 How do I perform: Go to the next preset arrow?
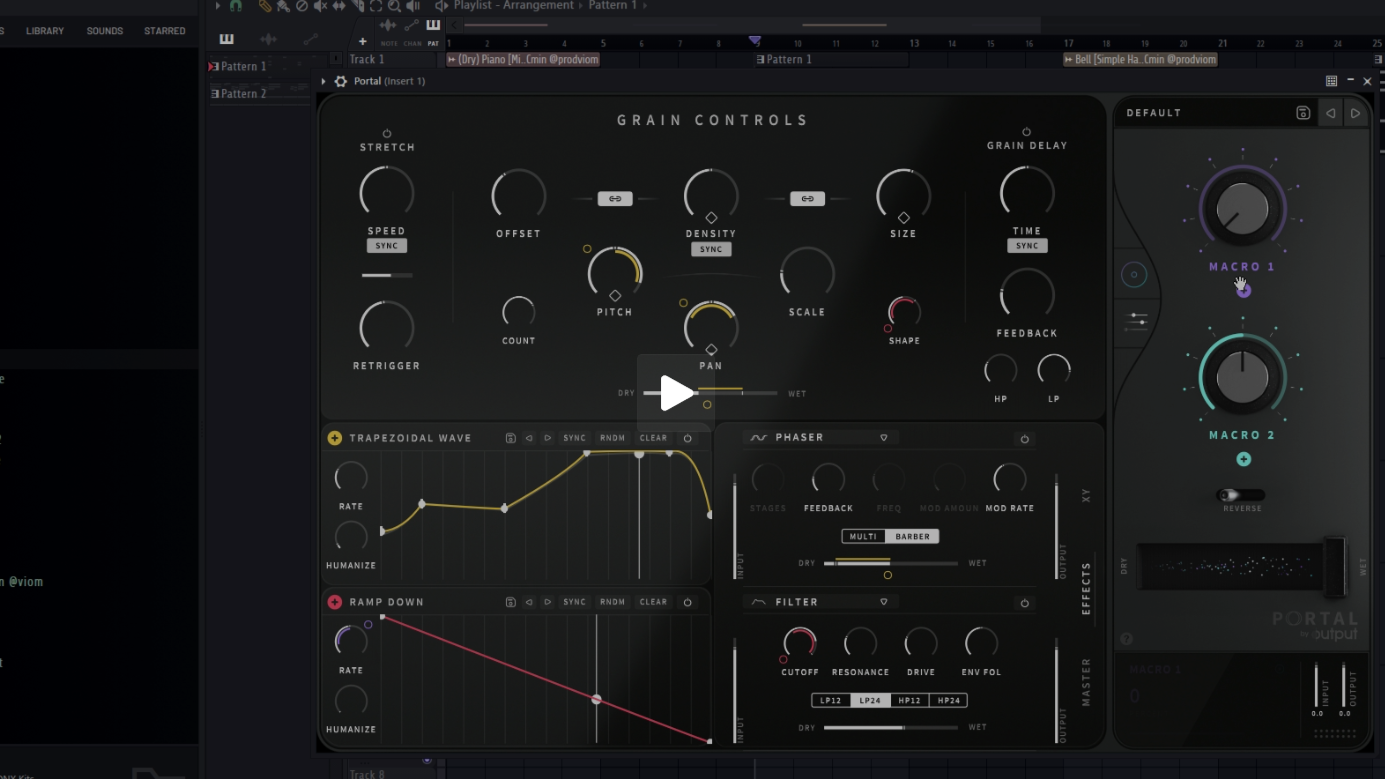click(1355, 113)
